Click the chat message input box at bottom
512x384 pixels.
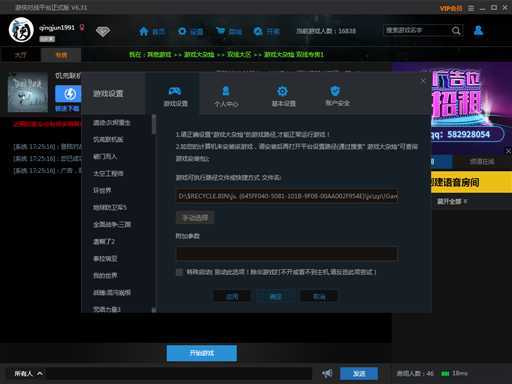pyautogui.click(x=179, y=374)
